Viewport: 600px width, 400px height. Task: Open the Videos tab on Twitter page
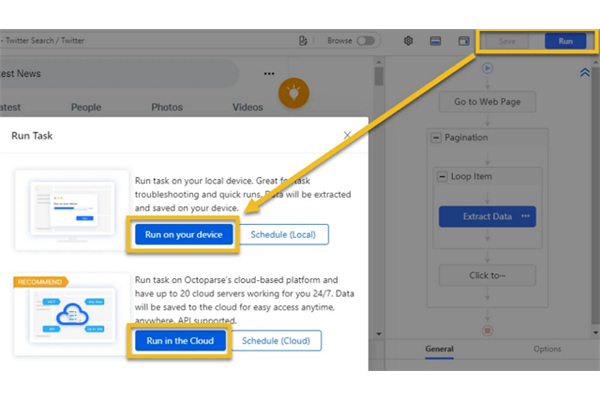(x=248, y=107)
